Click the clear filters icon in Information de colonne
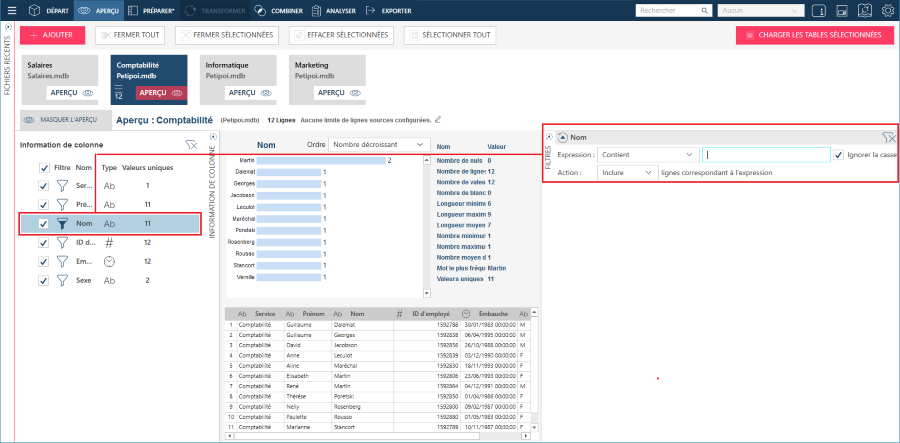The image size is (900, 443). (191, 145)
